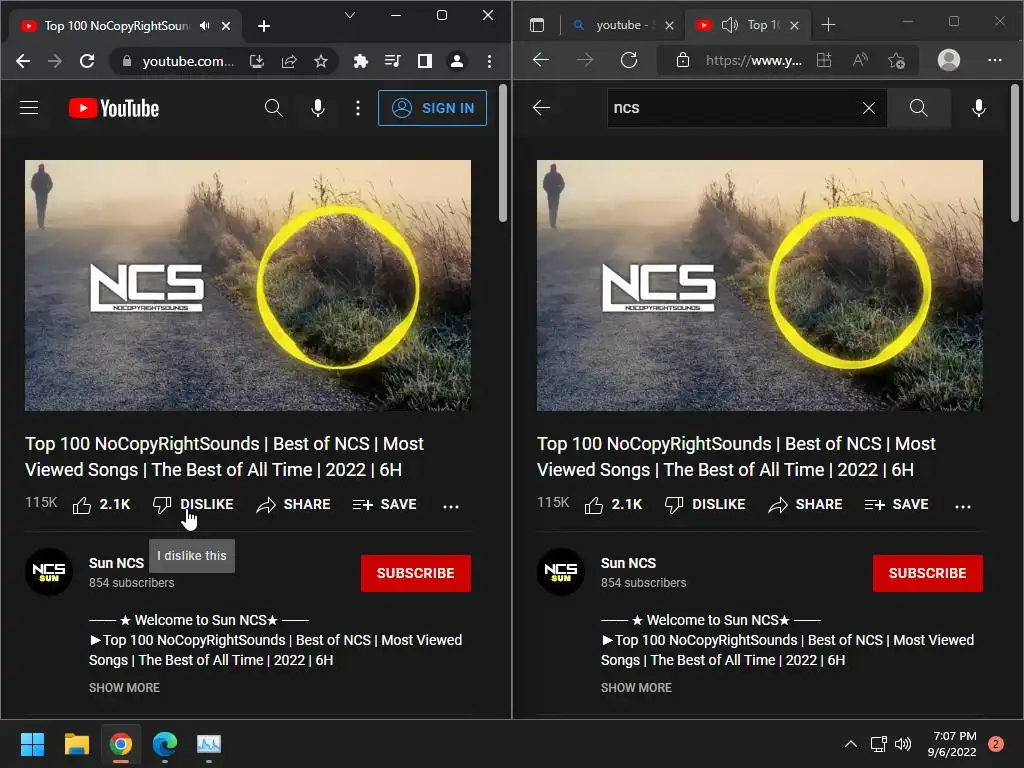Open more actions ellipsis in Edge video
The width and height of the screenshot is (1024, 768).
tap(963, 505)
